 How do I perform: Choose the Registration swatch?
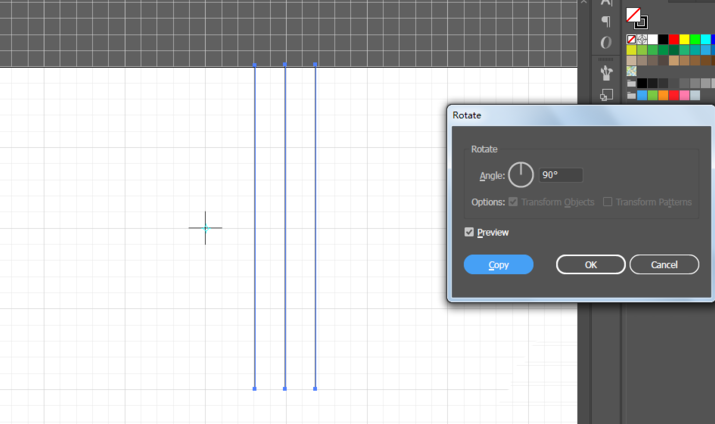tap(642, 39)
